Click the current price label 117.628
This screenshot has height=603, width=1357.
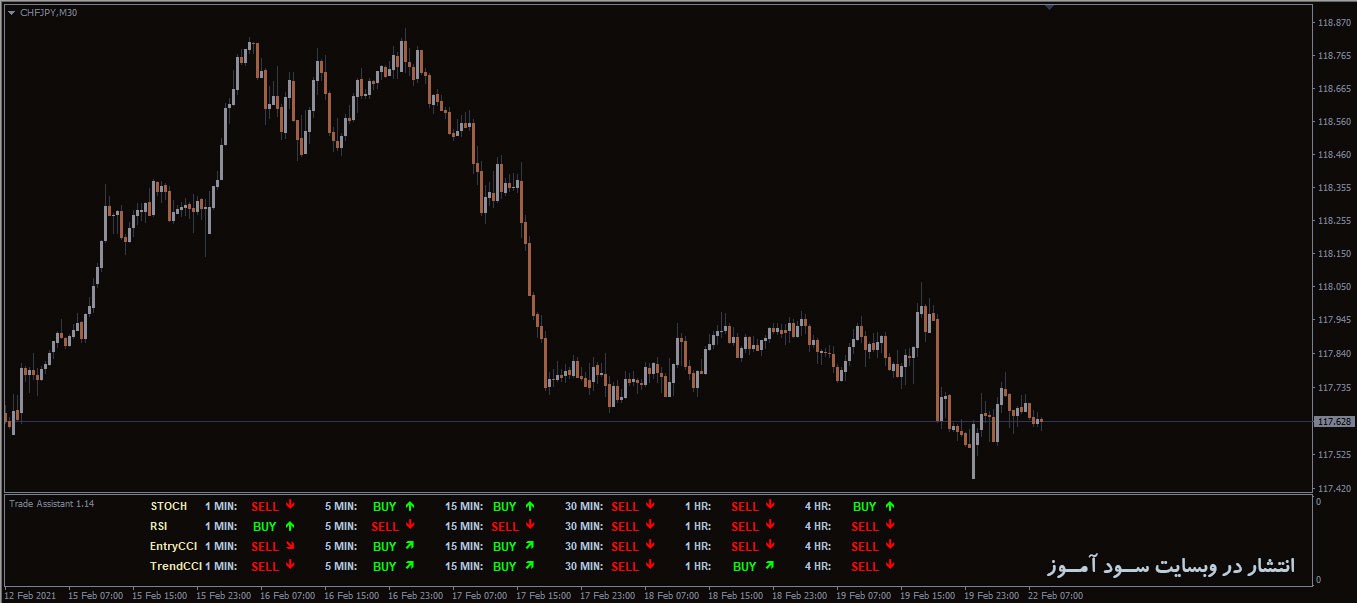click(1334, 422)
